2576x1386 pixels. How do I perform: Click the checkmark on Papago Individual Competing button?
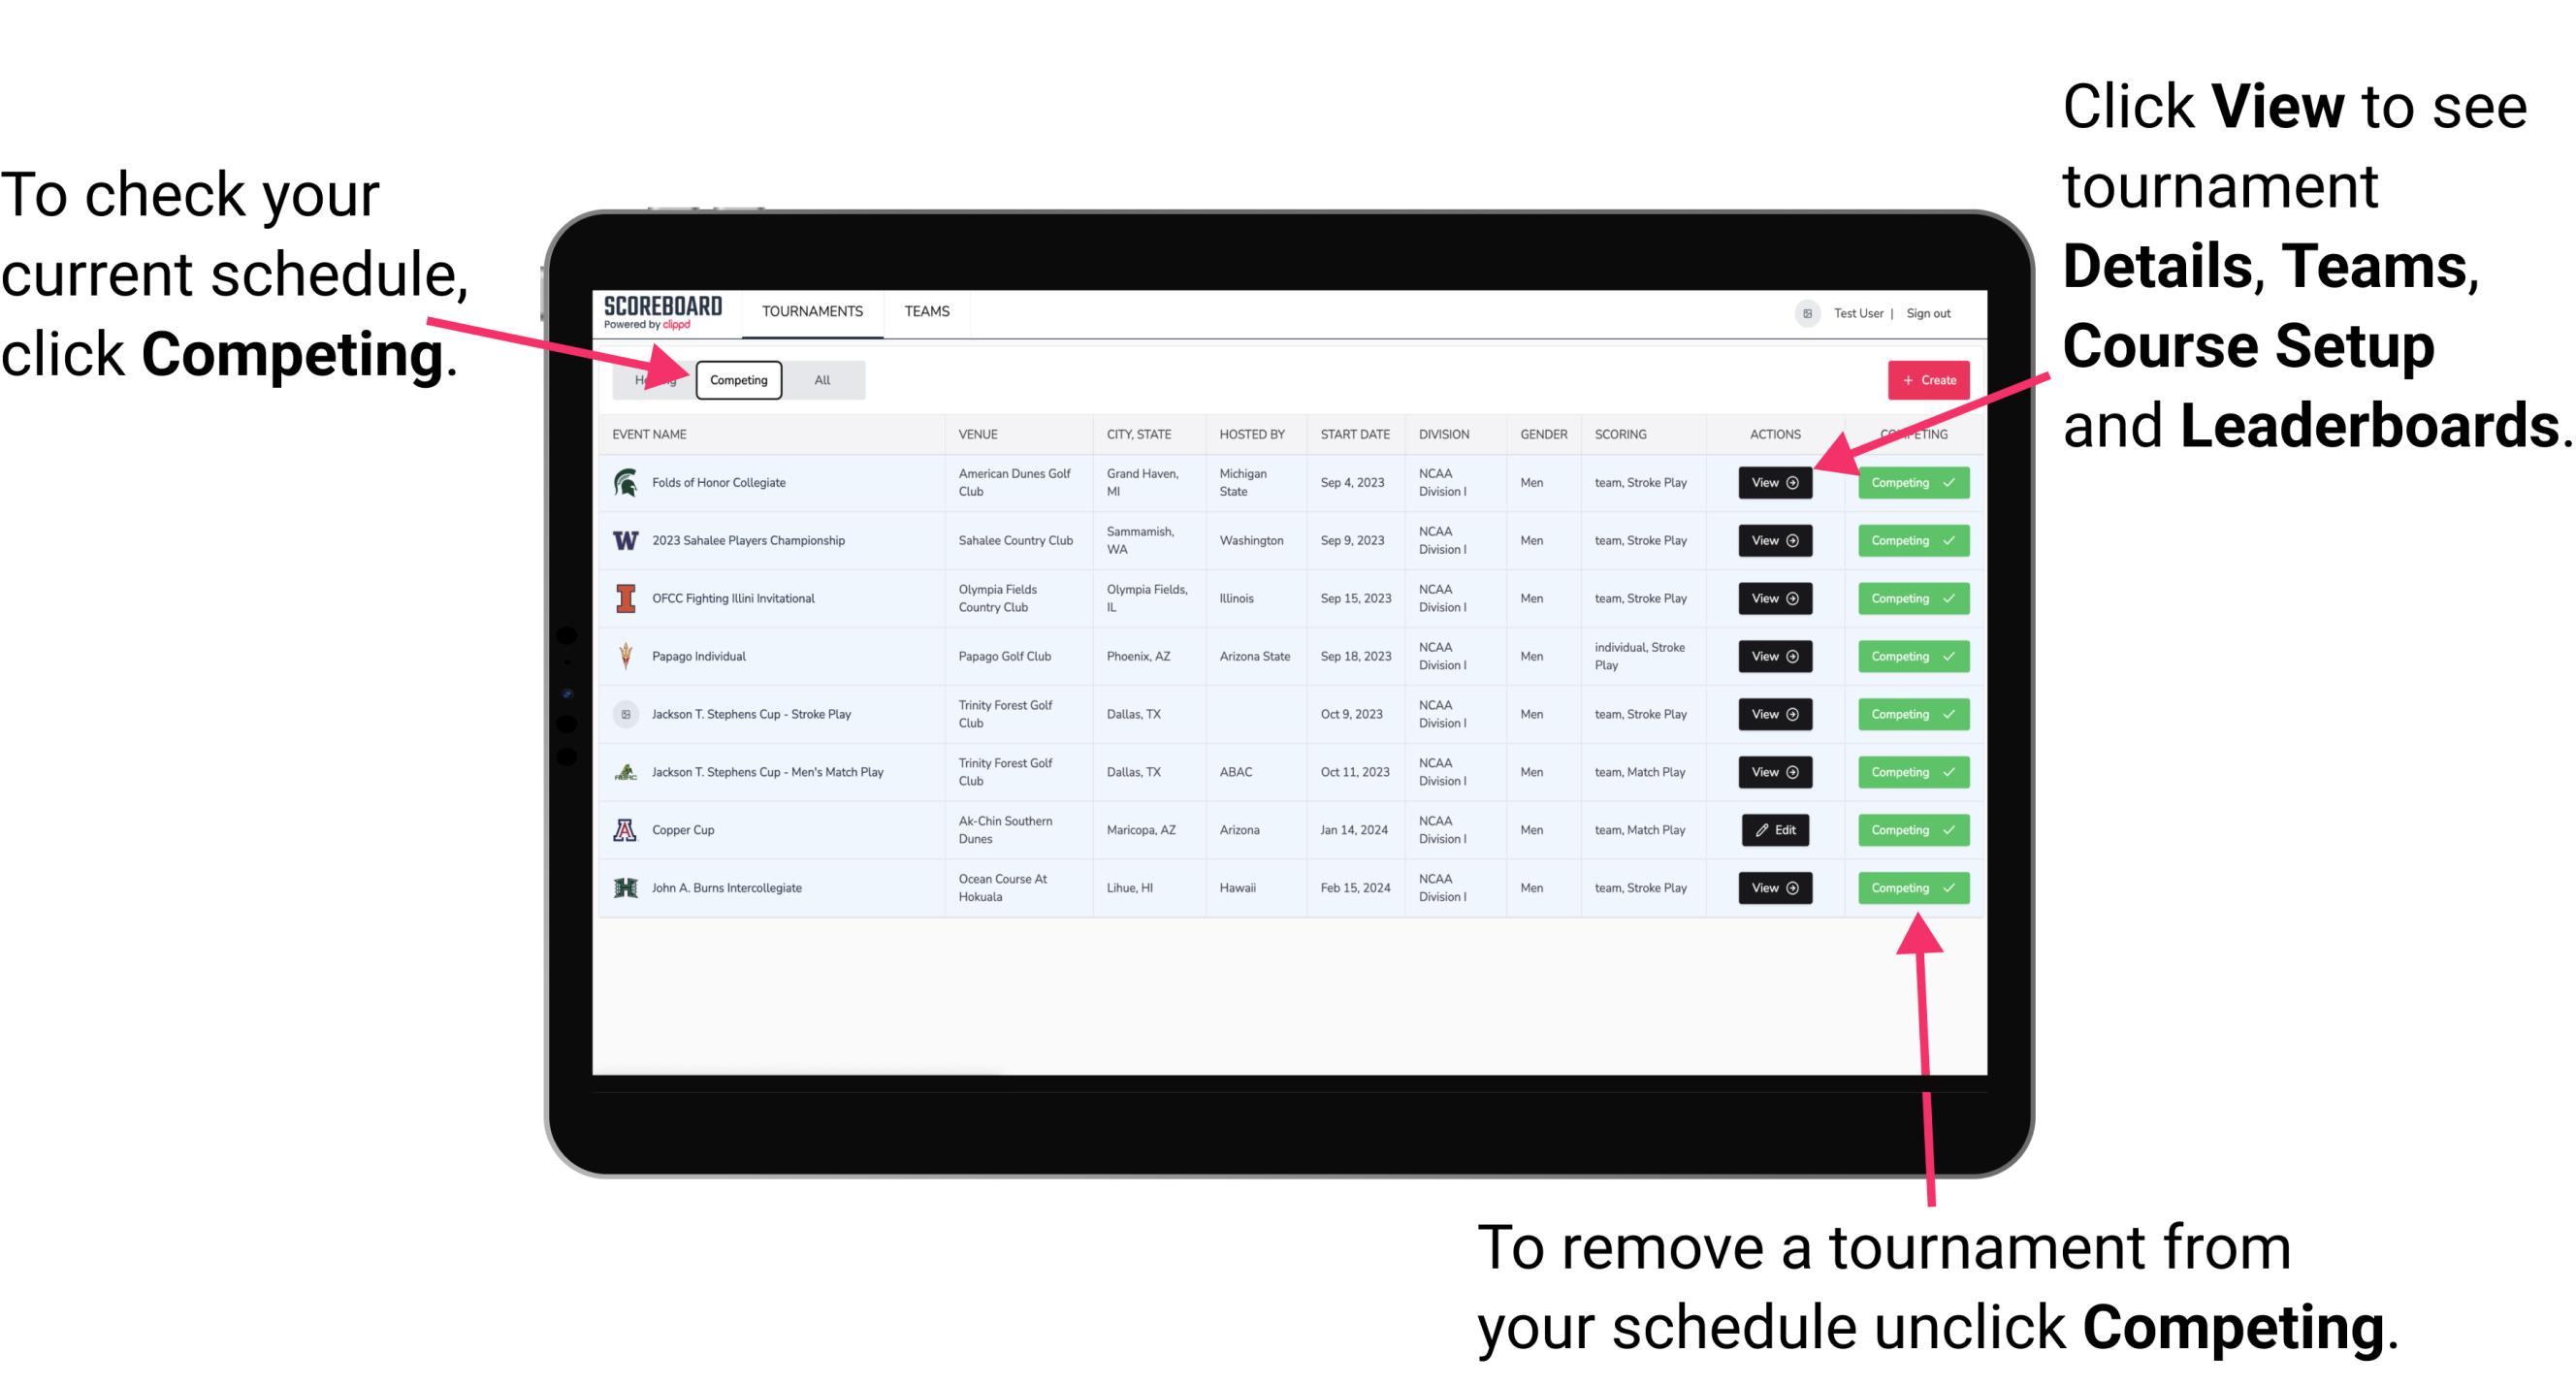coord(1945,656)
